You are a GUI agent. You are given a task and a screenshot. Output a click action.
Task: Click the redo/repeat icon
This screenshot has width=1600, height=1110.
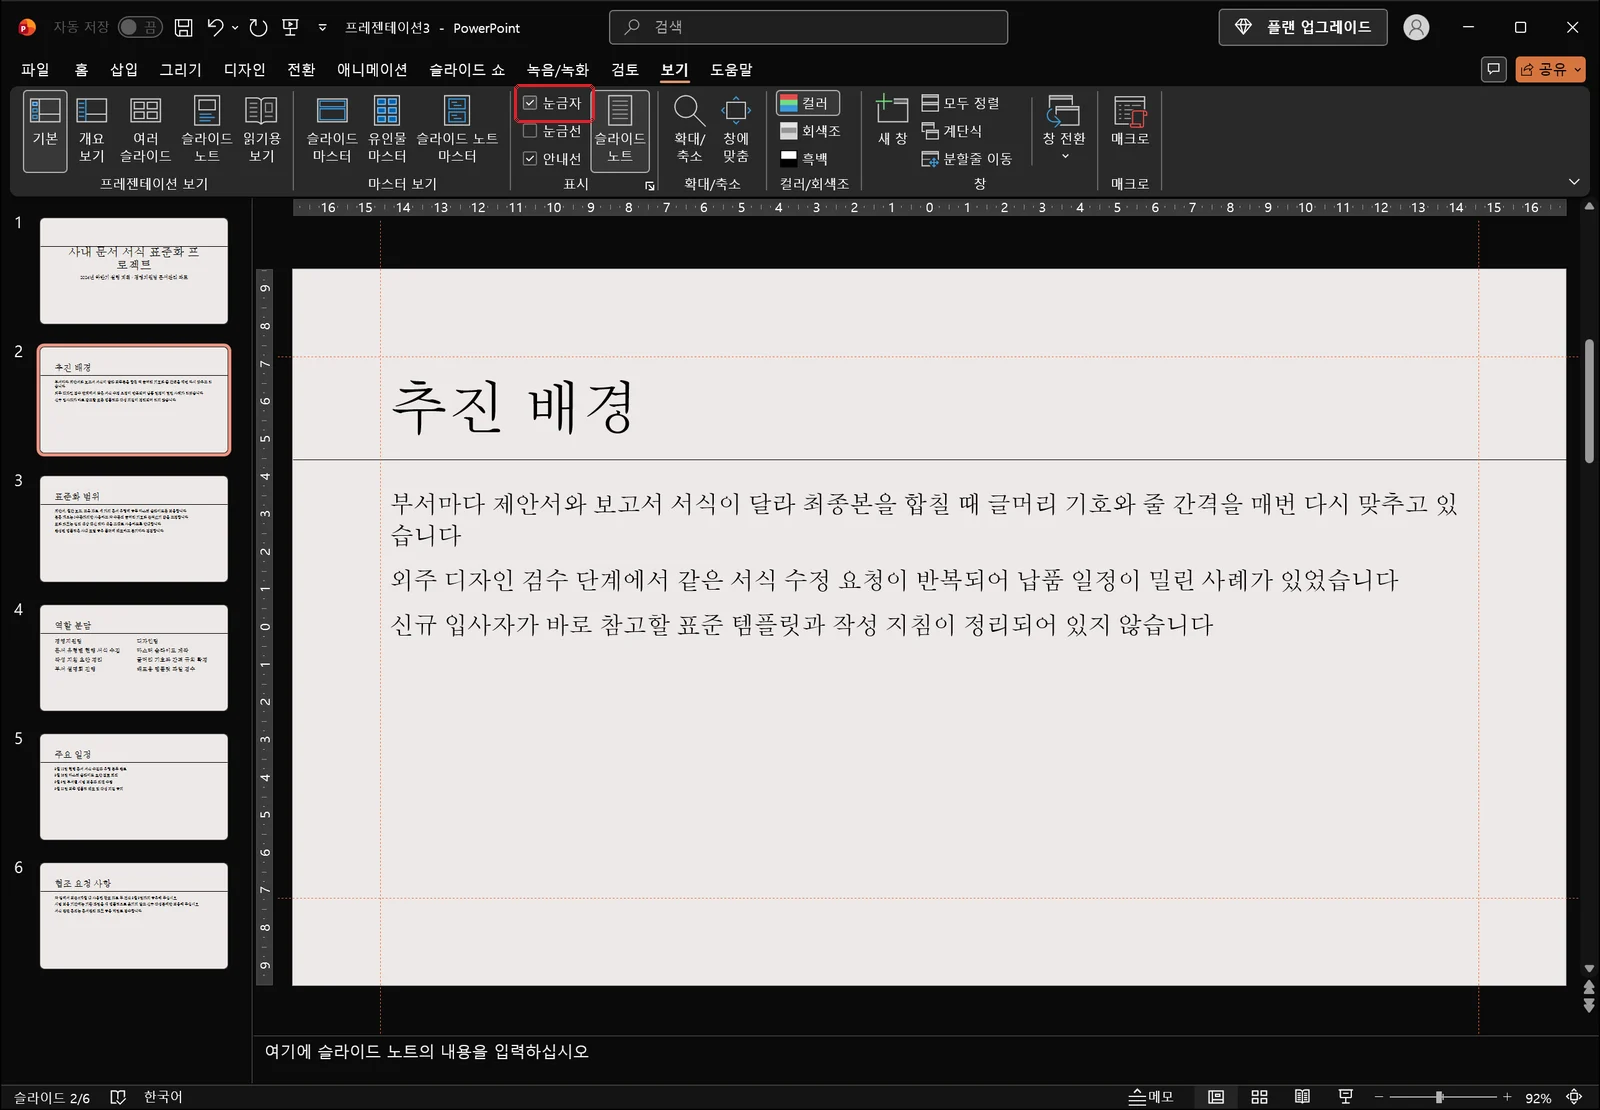(x=258, y=27)
